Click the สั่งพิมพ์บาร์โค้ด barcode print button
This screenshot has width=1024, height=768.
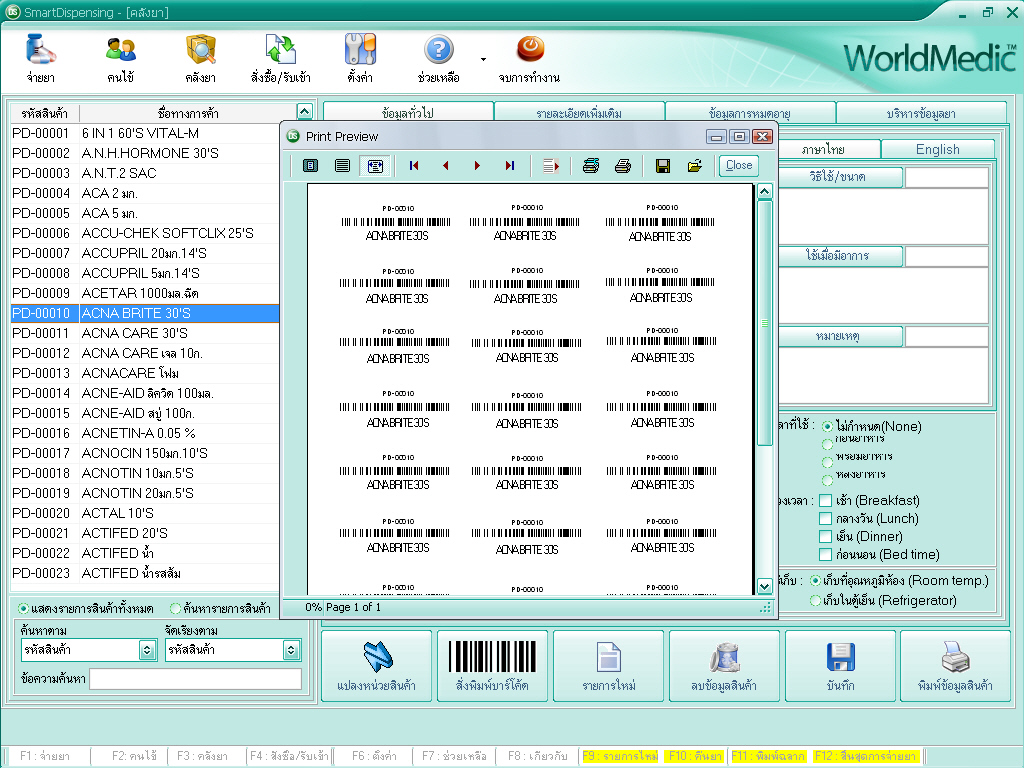coord(492,665)
